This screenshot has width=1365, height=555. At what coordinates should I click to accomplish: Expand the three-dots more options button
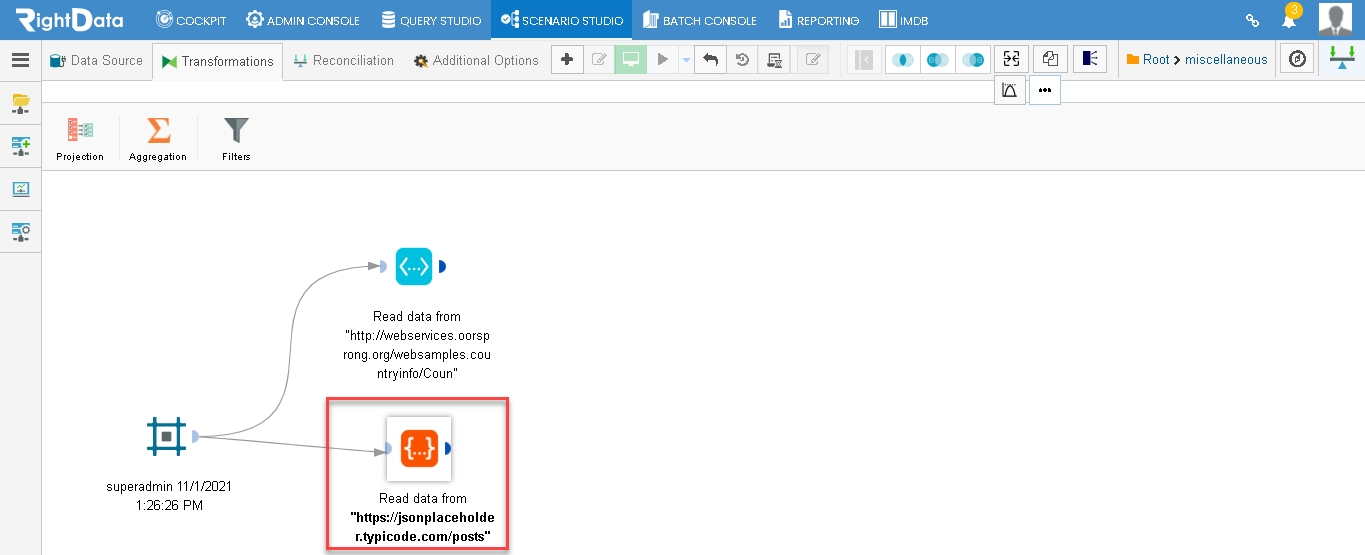coord(1045,90)
